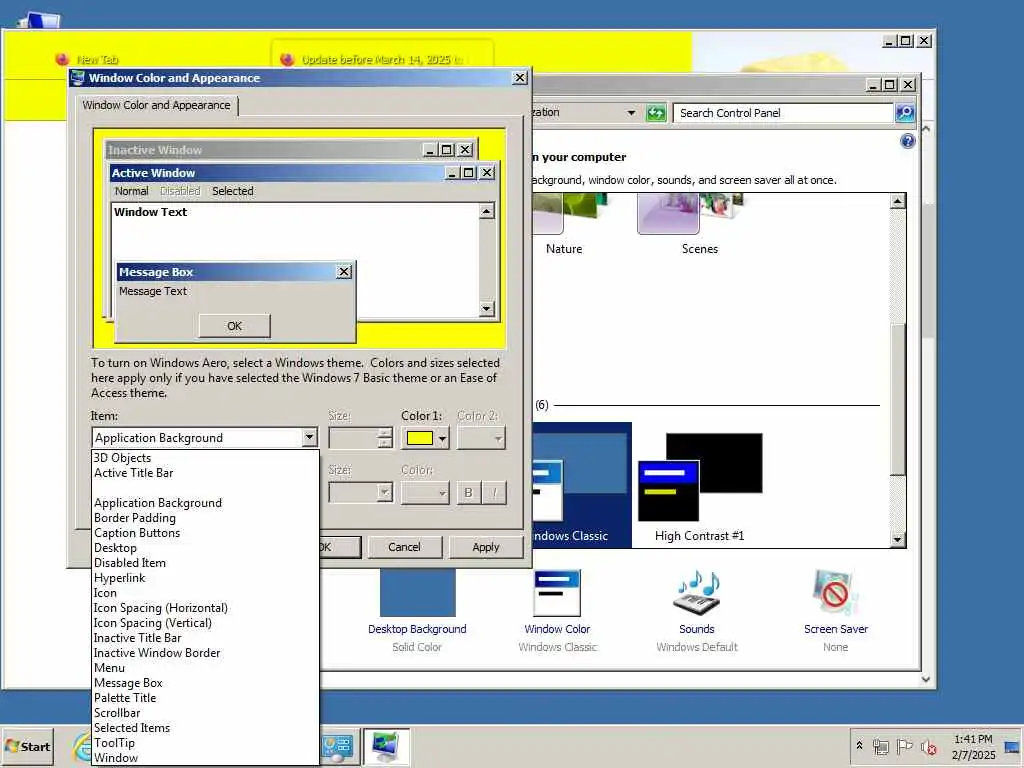The height and width of the screenshot is (768, 1024).
Task: Open the Sounds piano icon
Action: (x=697, y=592)
